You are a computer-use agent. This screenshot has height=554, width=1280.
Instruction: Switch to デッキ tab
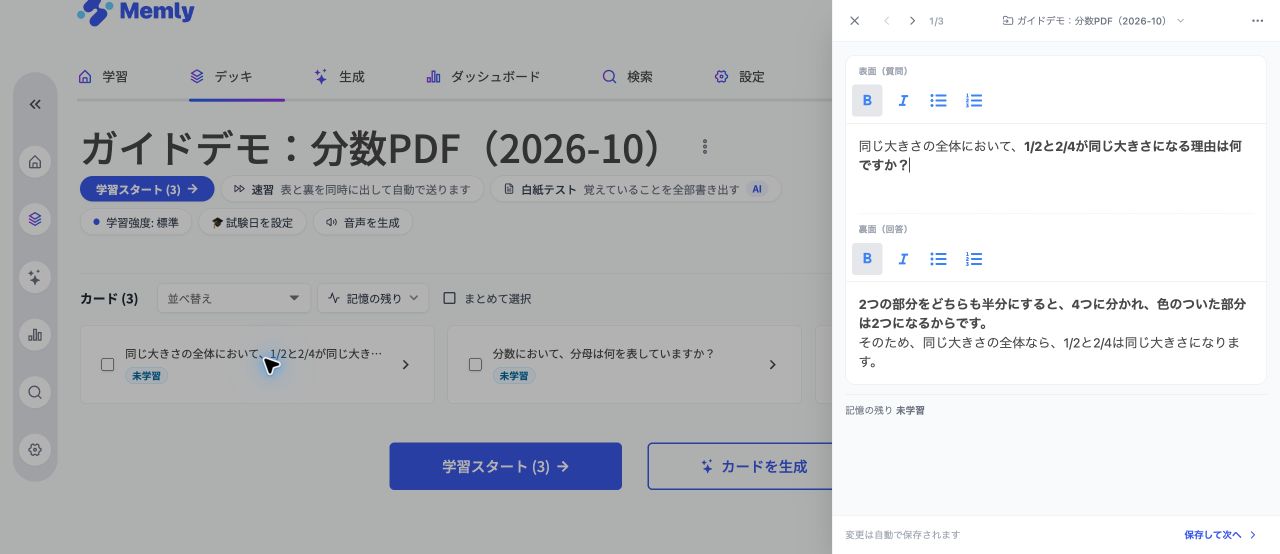pyautogui.click(x=221, y=77)
